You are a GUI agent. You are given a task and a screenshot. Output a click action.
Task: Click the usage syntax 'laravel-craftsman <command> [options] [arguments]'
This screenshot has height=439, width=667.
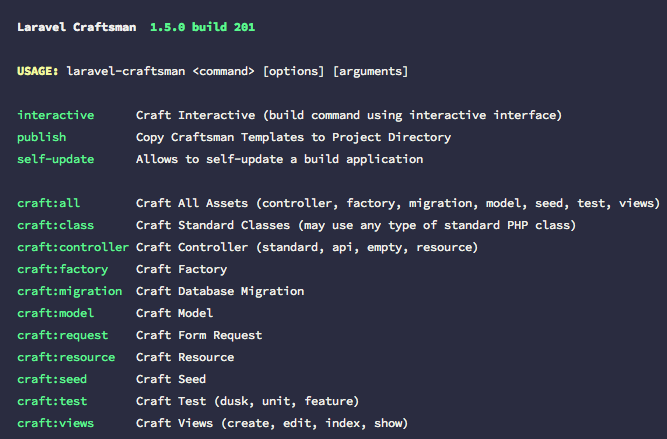(237, 71)
